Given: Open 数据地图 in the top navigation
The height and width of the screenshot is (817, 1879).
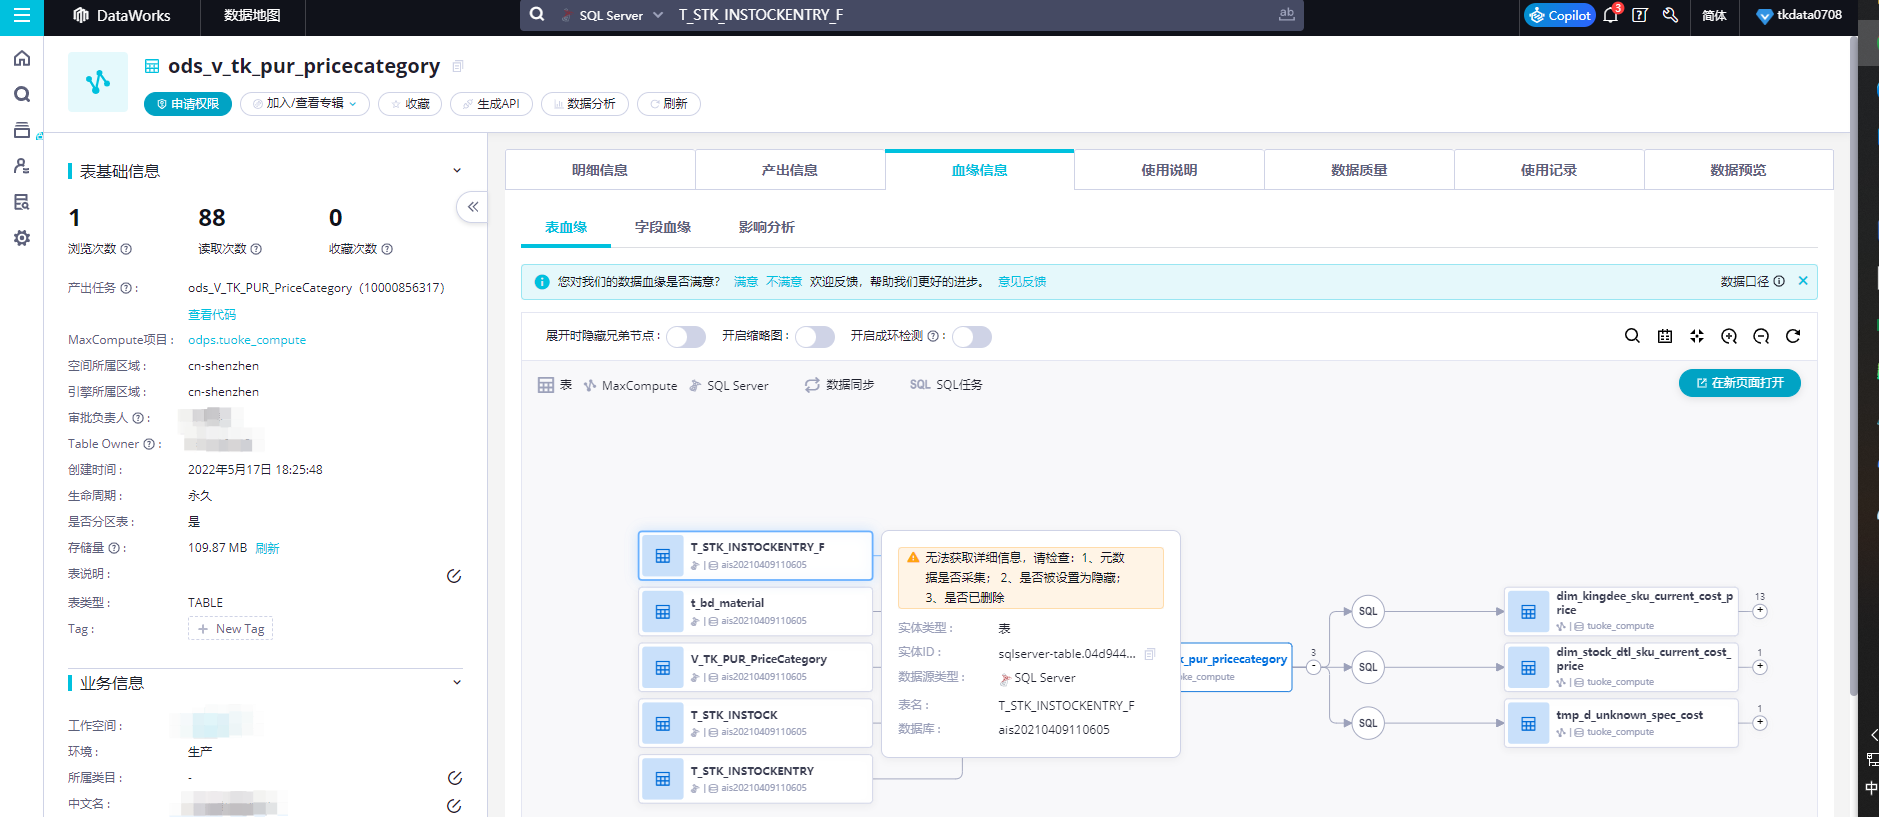Looking at the screenshot, I should 252,15.
